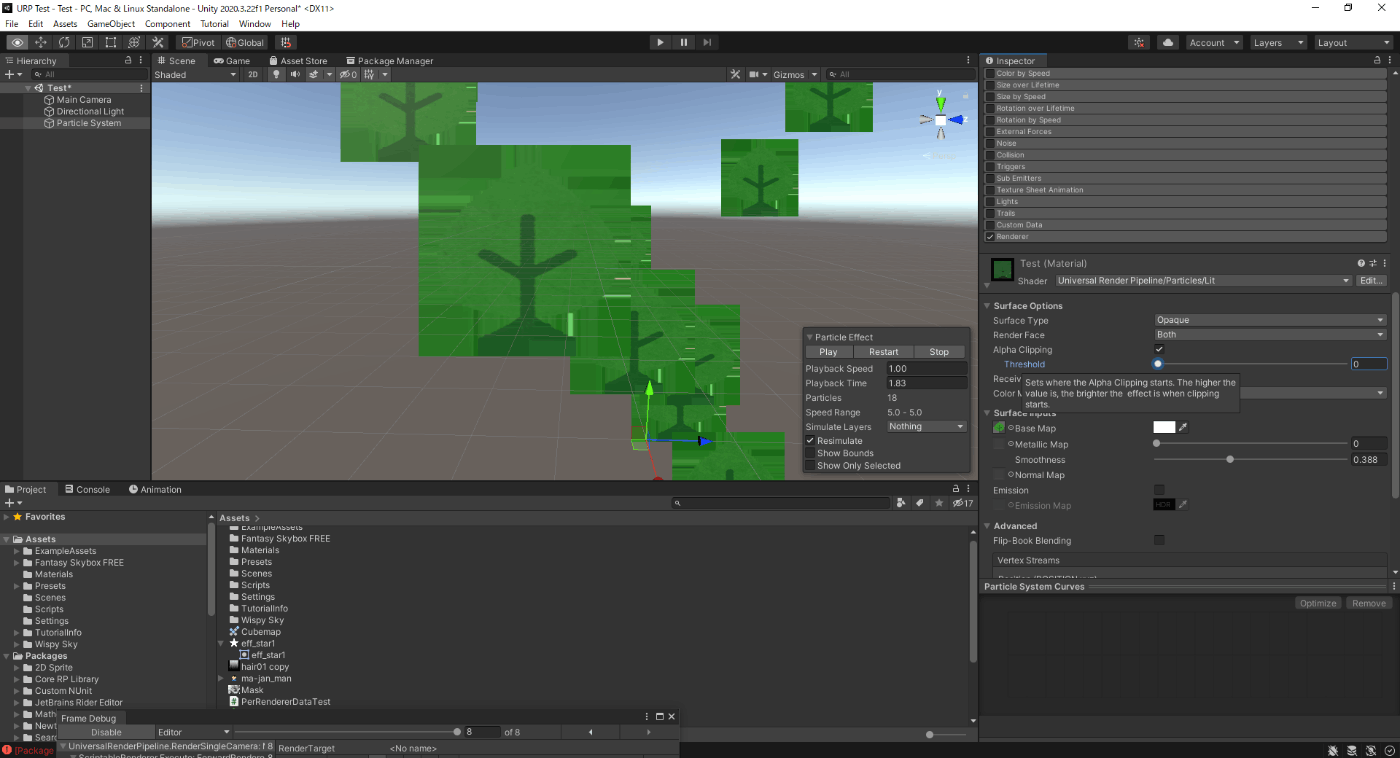The width and height of the screenshot is (1400, 758).
Task: Open the Shader selection dropdown
Action: [x=1204, y=281]
